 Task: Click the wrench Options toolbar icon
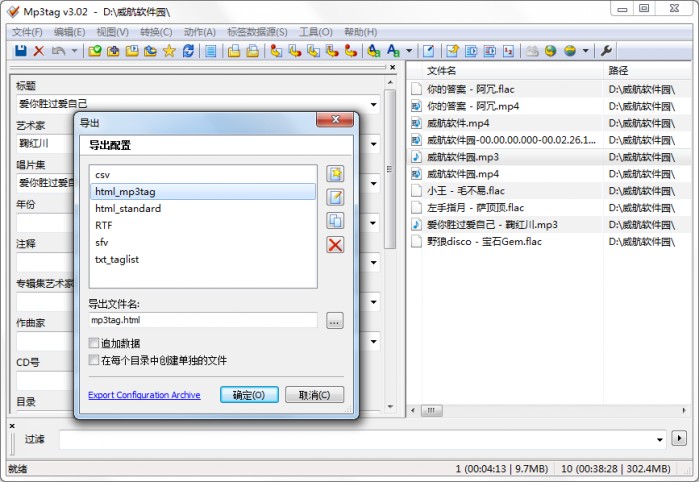(606, 51)
